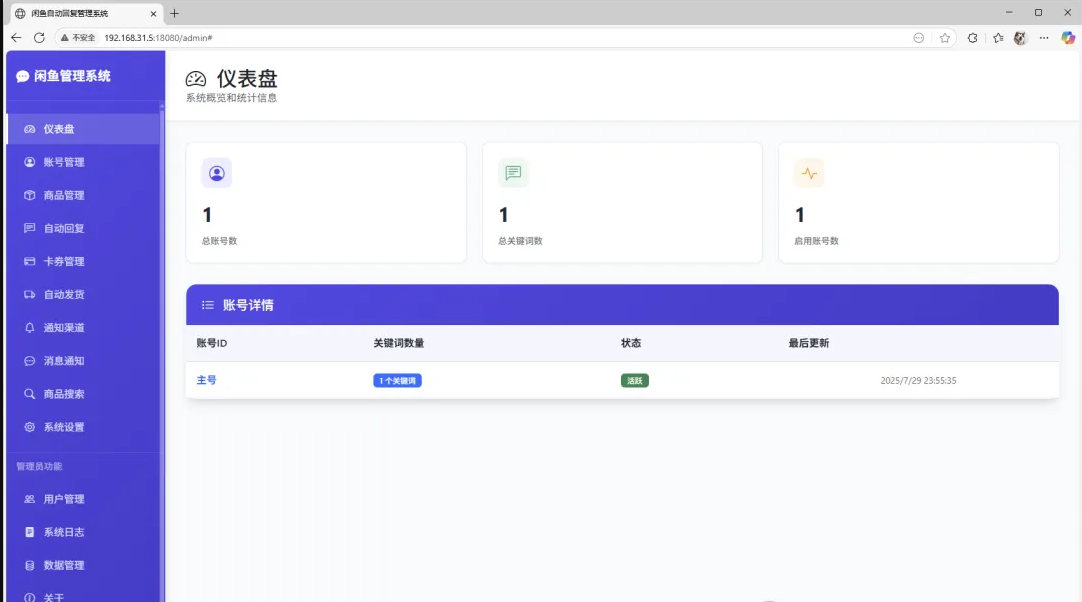This screenshot has width=1082, height=602.
Task: Open the browser extensions icon
Action: 973,37
